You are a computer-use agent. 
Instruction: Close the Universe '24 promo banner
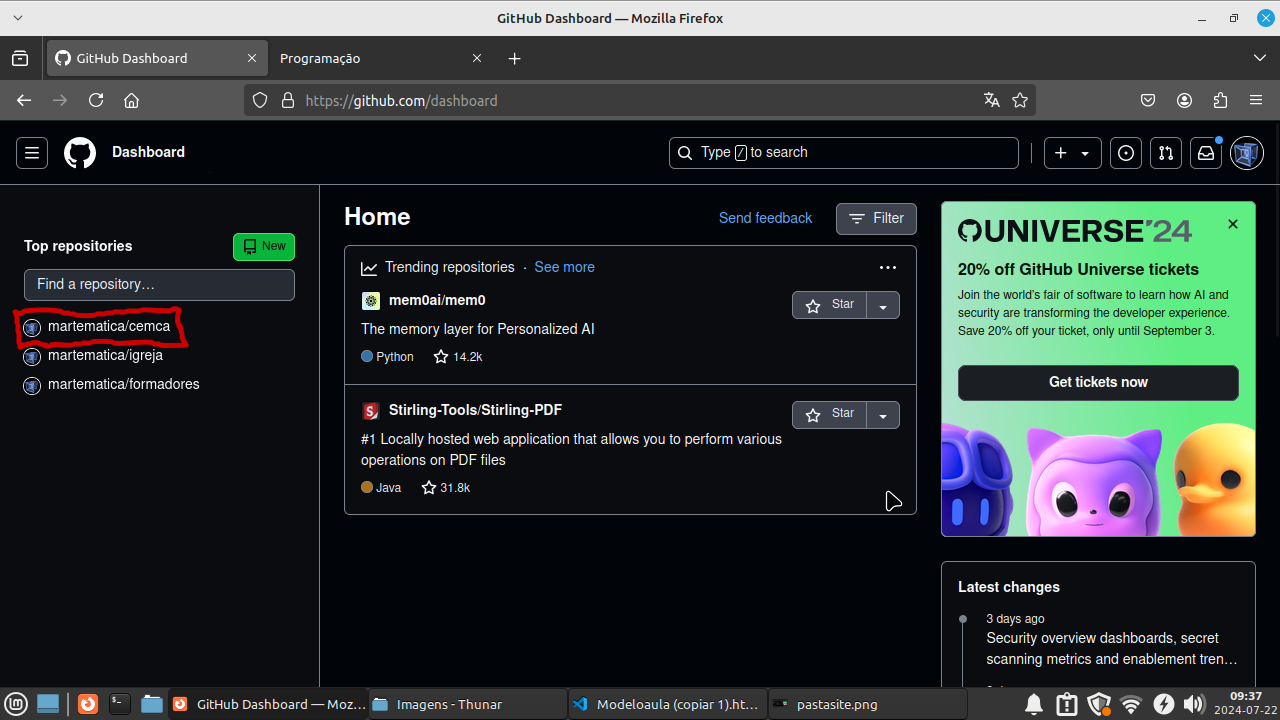pyautogui.click(x=1233, y=224)
